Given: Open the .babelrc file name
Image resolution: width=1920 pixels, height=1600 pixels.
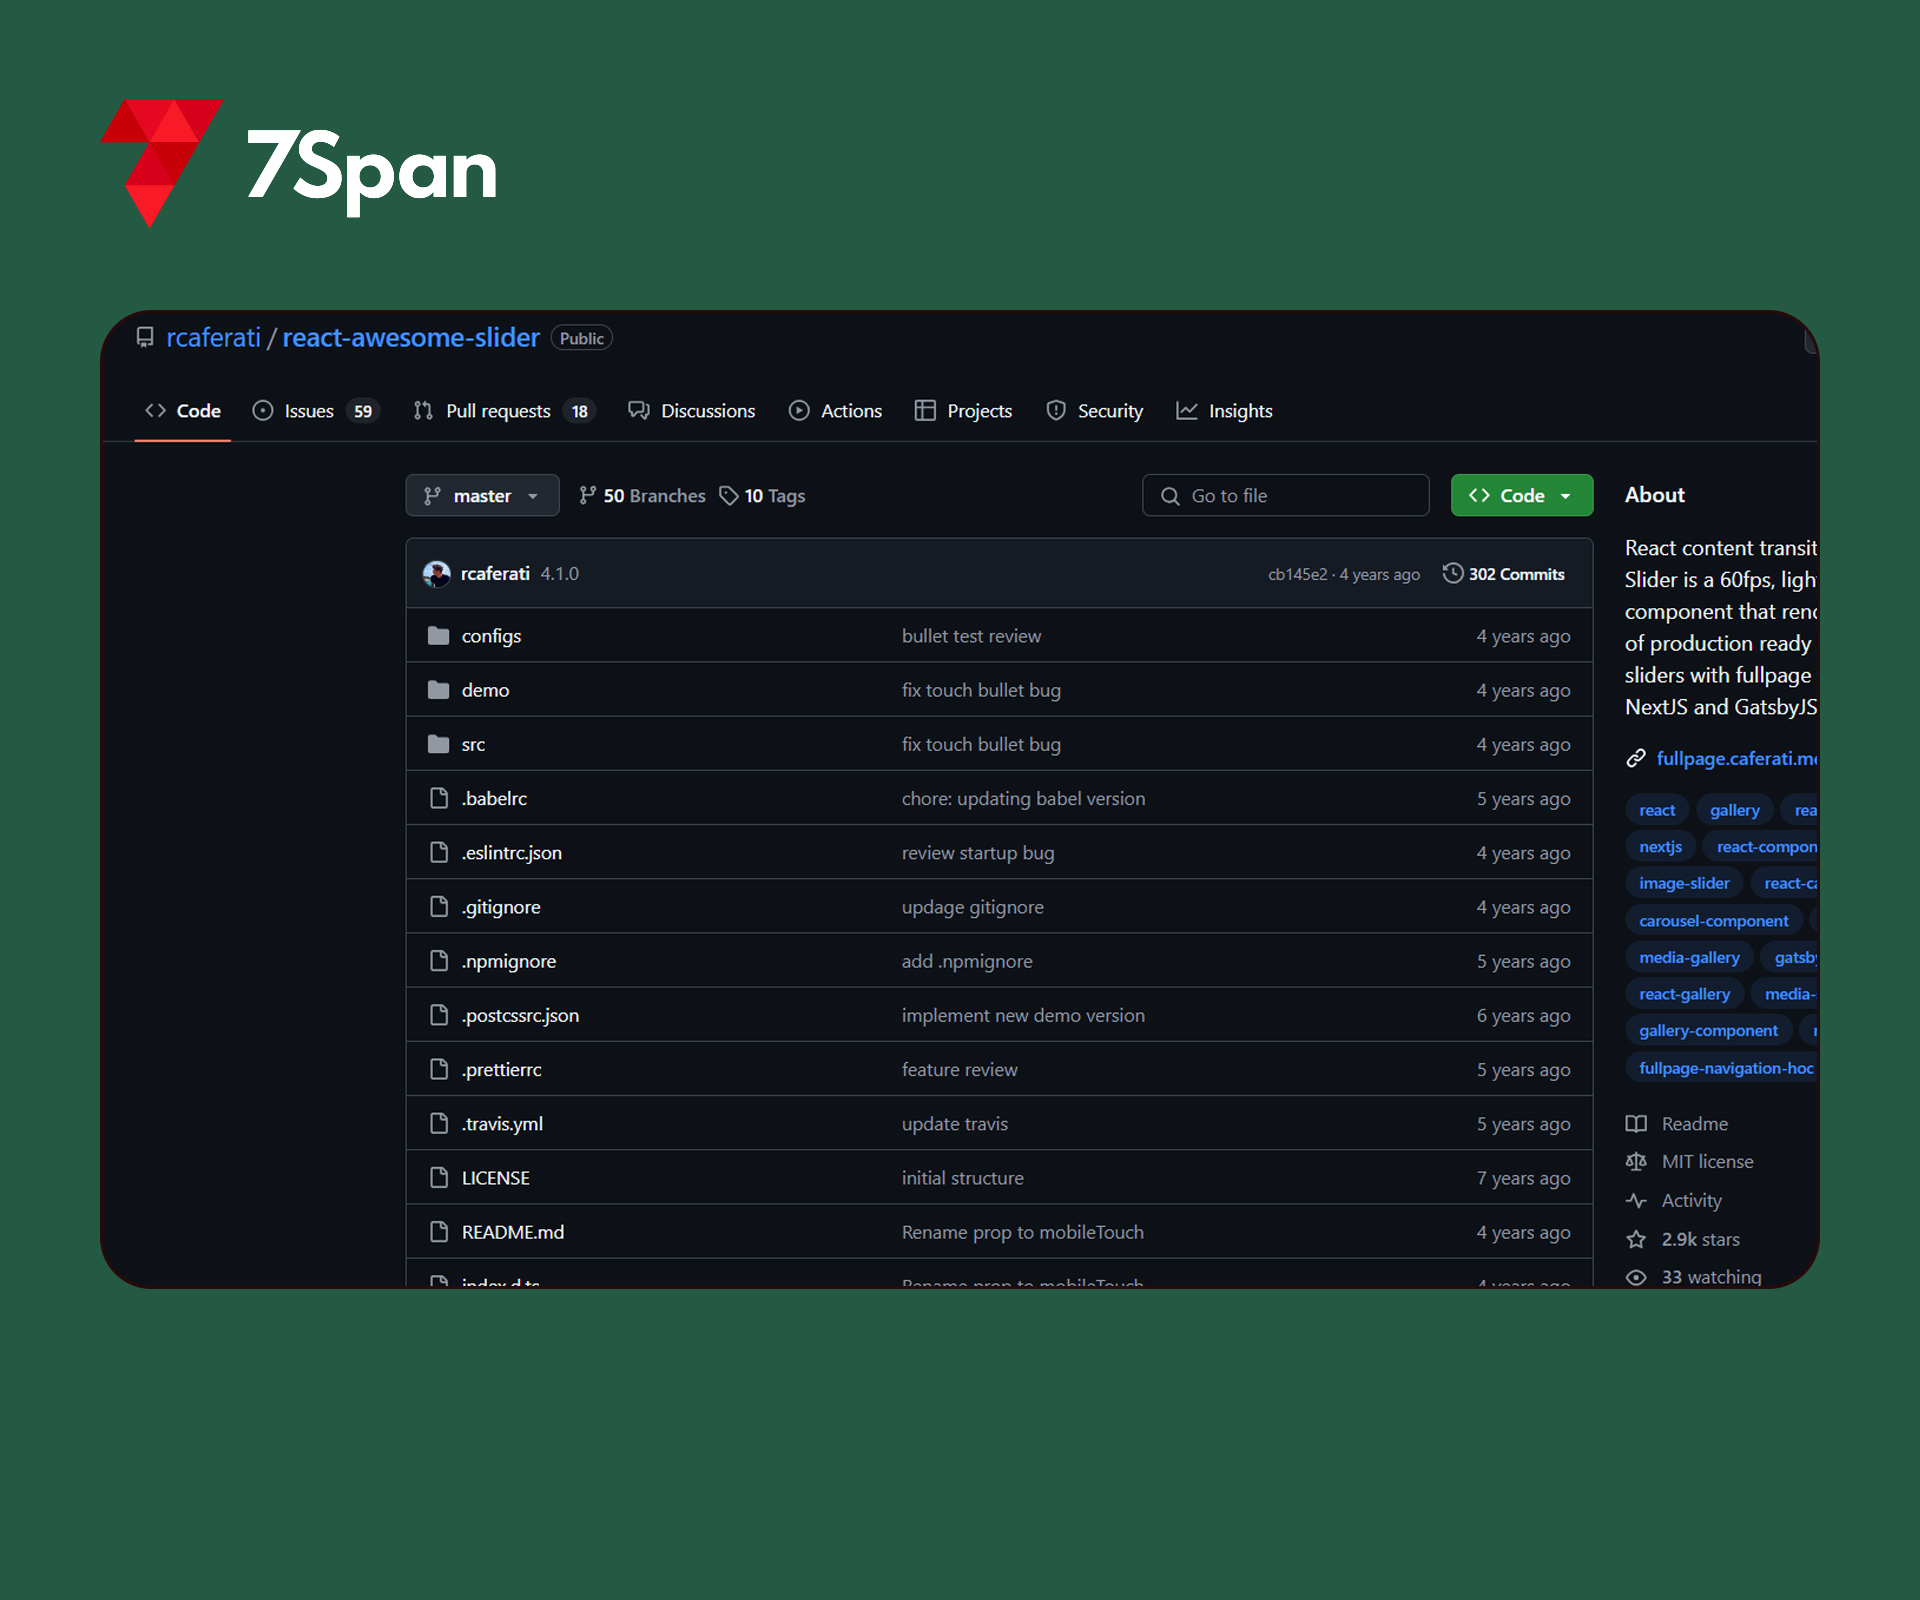Looking at the screenshot, I should point(494,798).
